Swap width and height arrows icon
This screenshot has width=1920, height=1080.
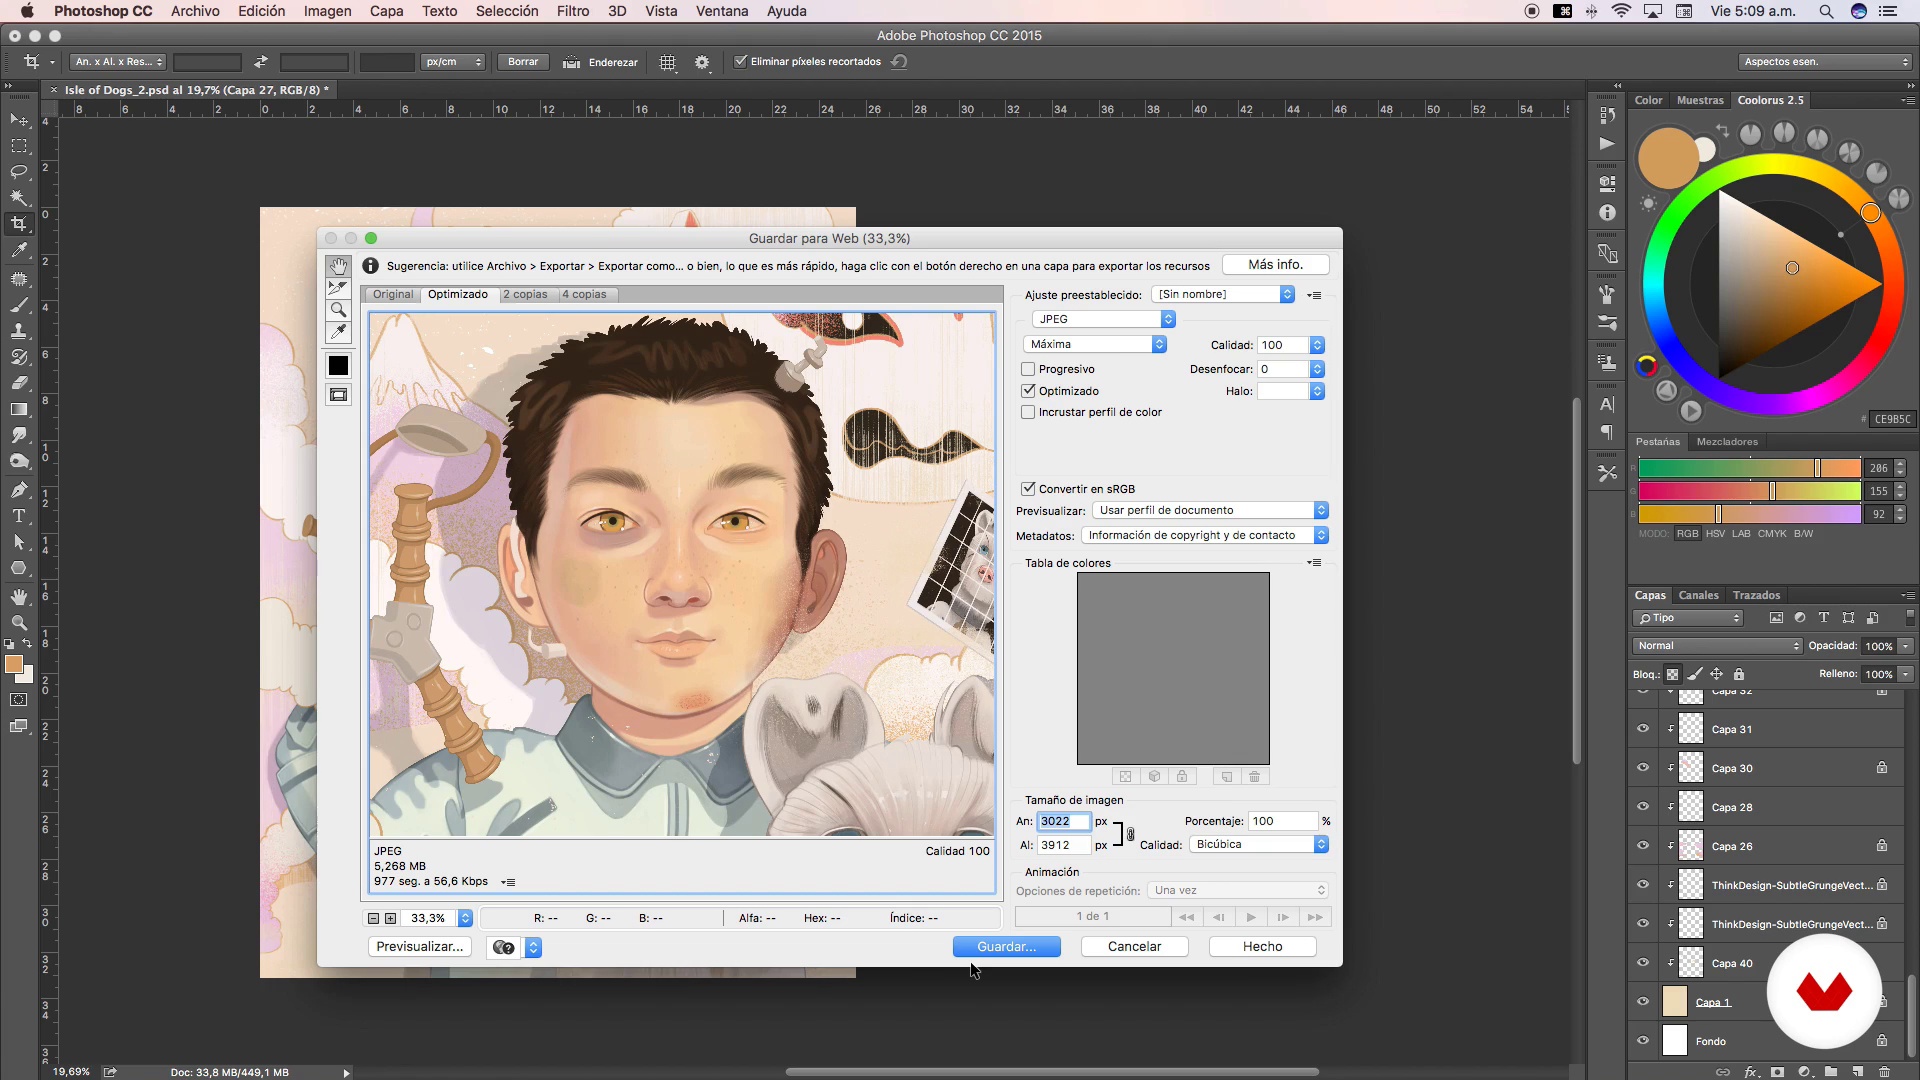261,62
